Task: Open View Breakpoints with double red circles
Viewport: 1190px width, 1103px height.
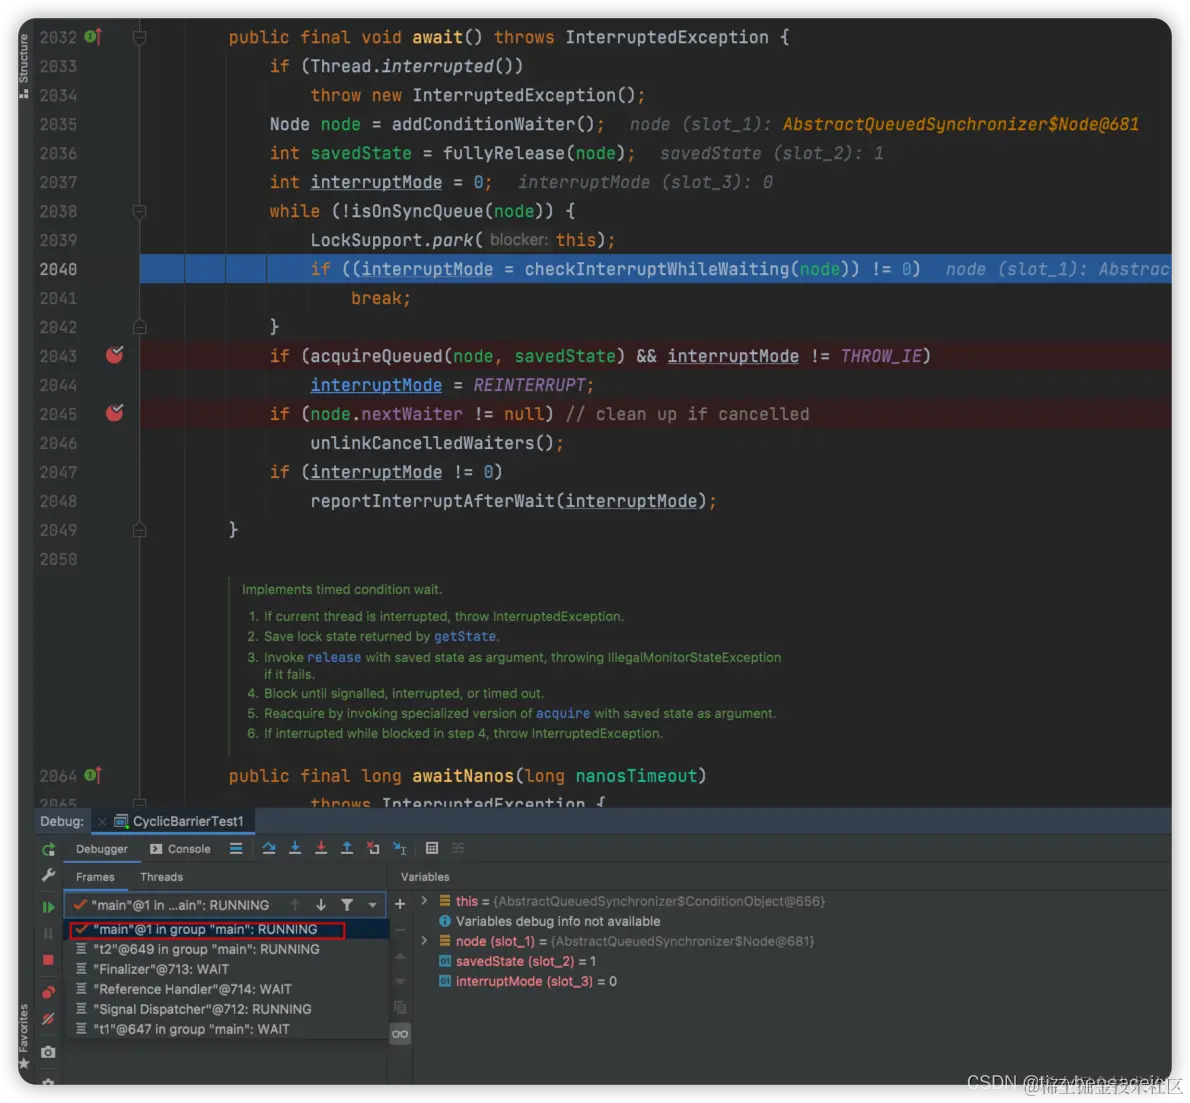Action: 48,993
